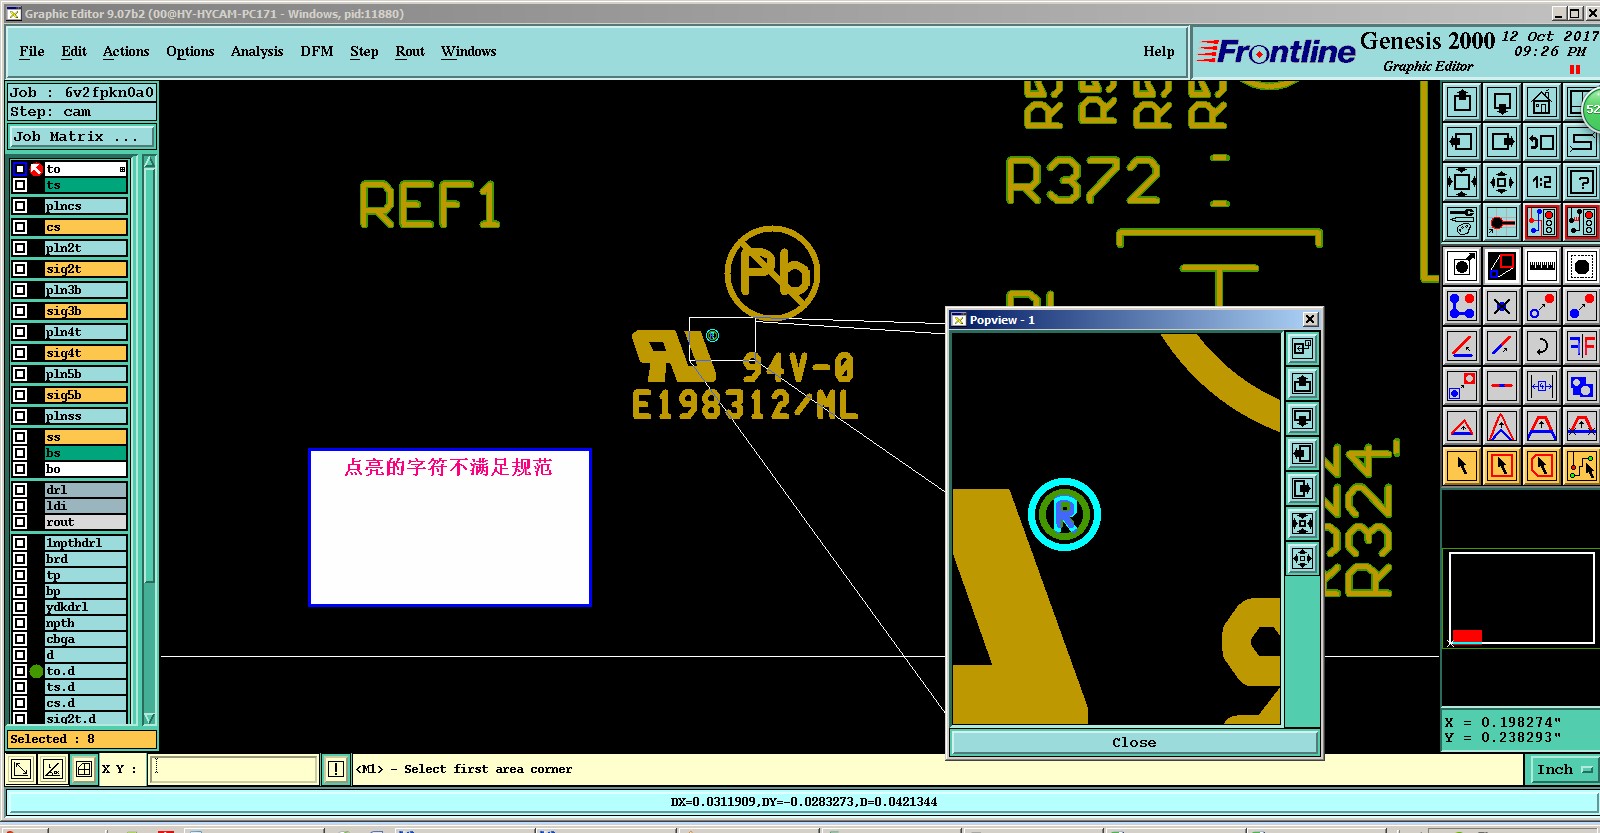Click into the X Y coordinate input field
The height and width of the screenshot is (833, 1600).
click(234, 769)
